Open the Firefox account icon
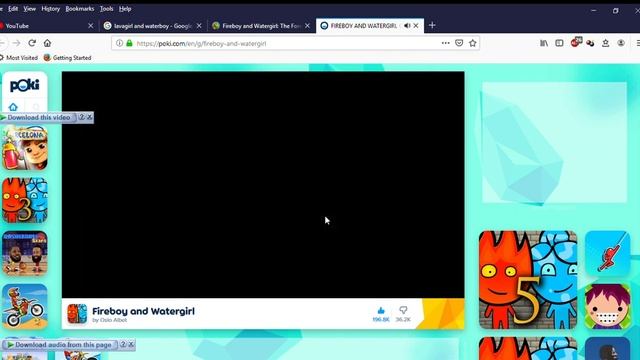This screenshot has width=640, height=360. click(621, 43)
